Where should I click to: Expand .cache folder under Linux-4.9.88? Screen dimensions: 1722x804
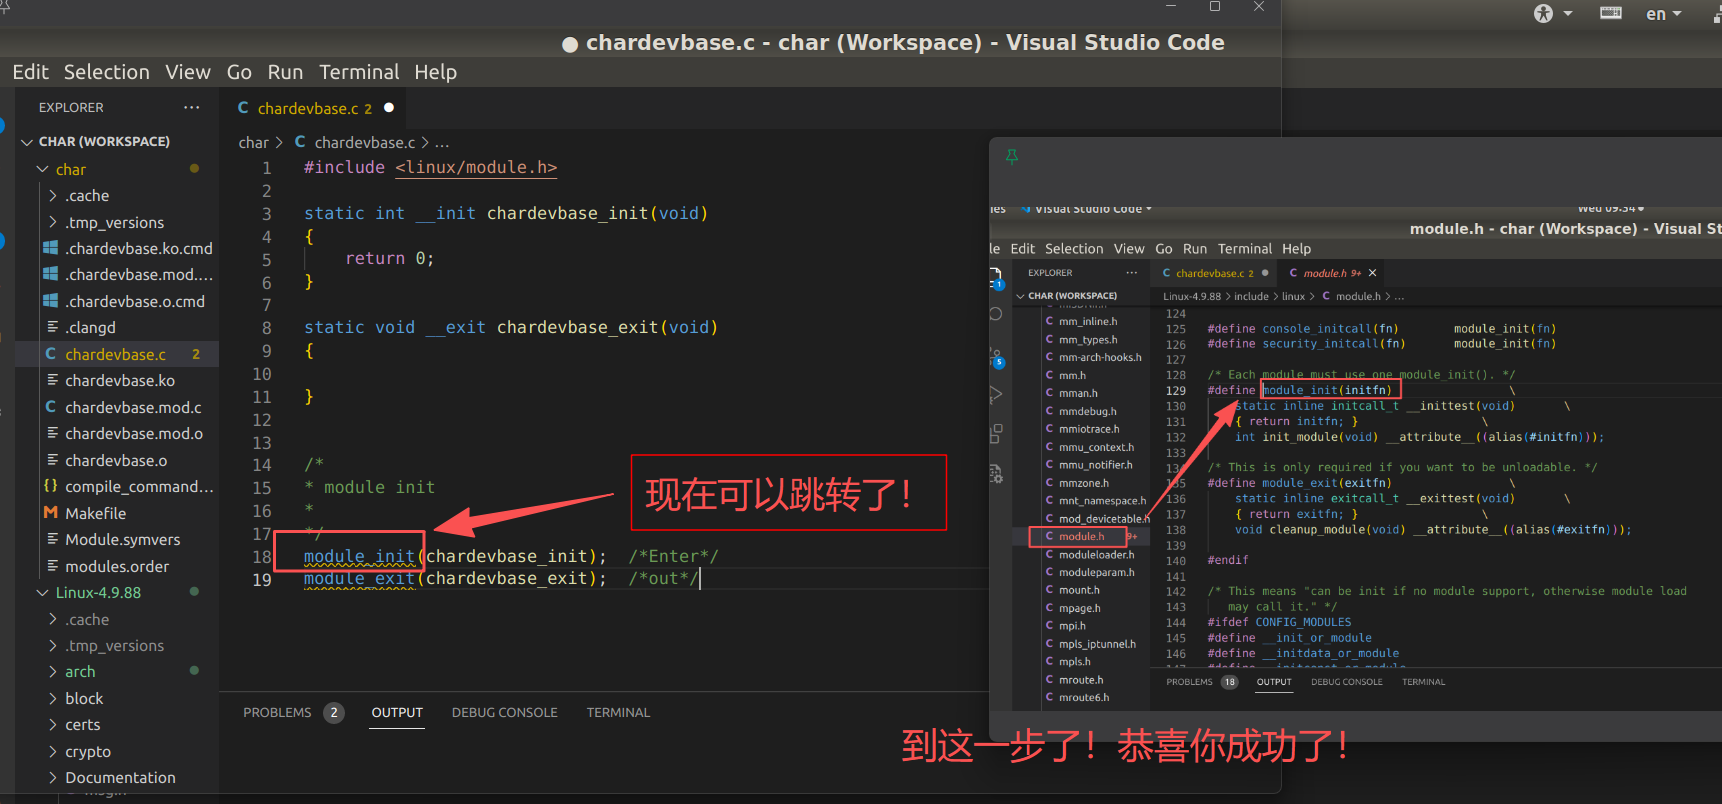tap(53, 619)
